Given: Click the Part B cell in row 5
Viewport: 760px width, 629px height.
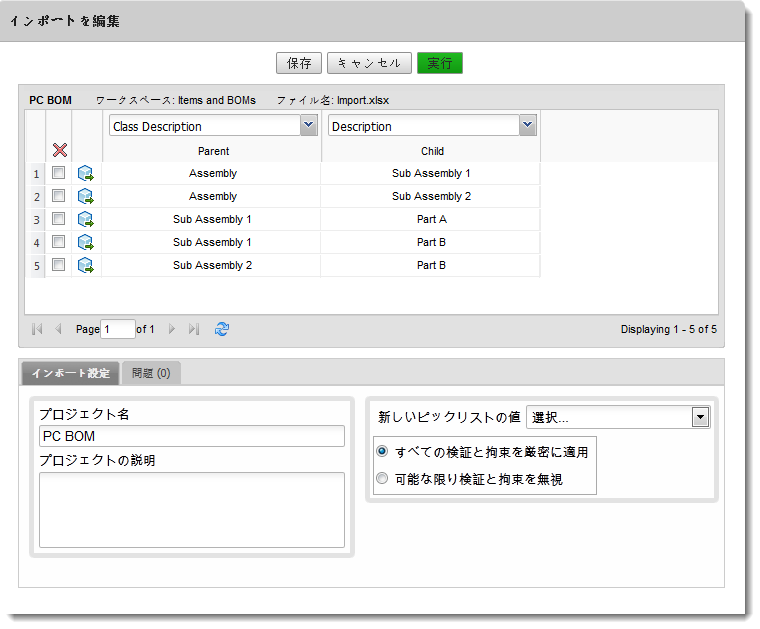Looking at the screenshot, I should click(431, 265).
